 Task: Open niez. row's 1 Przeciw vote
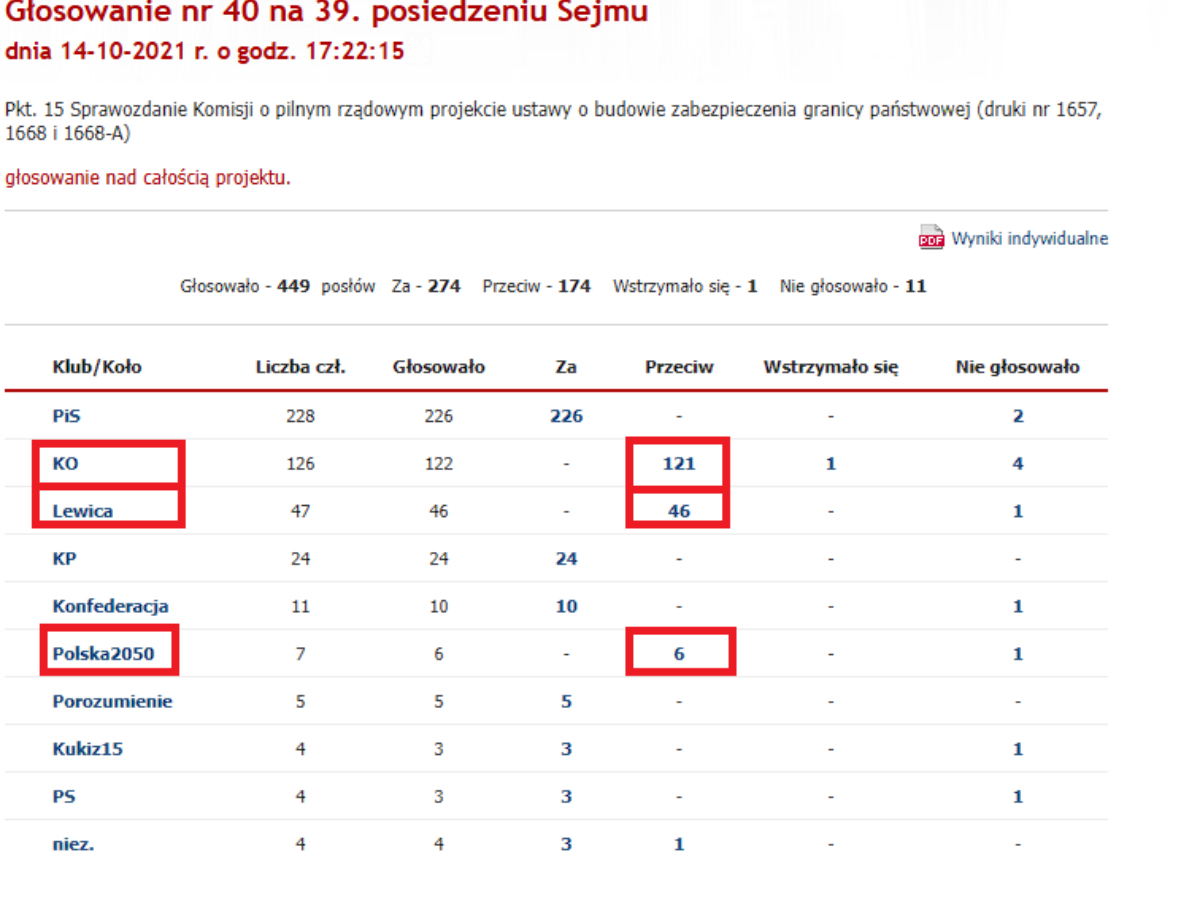tap(678, 844)
